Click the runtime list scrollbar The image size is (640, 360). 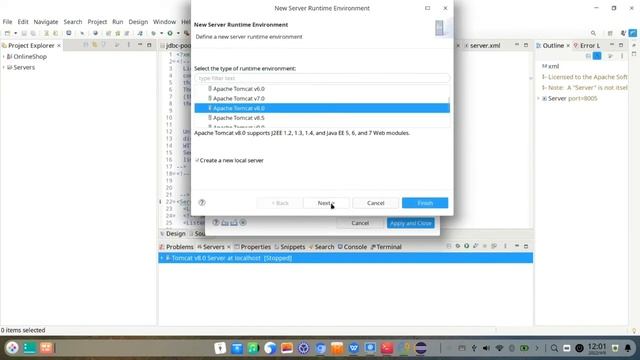click(449, 100)
